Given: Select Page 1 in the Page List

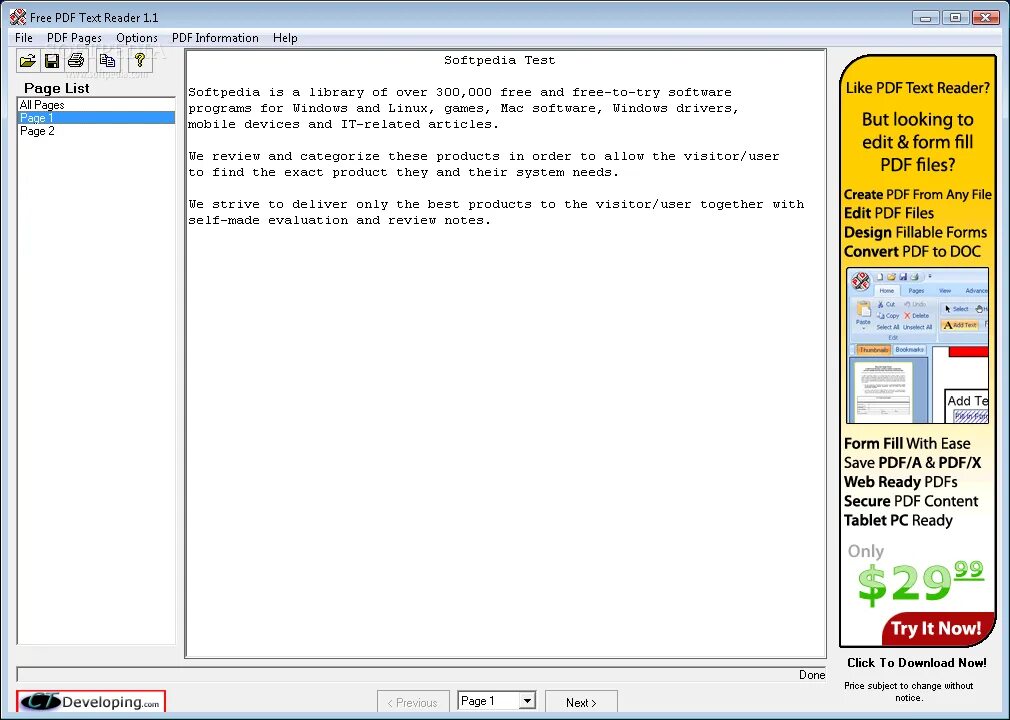Looking at the screenshot, I should coord(96,118).
